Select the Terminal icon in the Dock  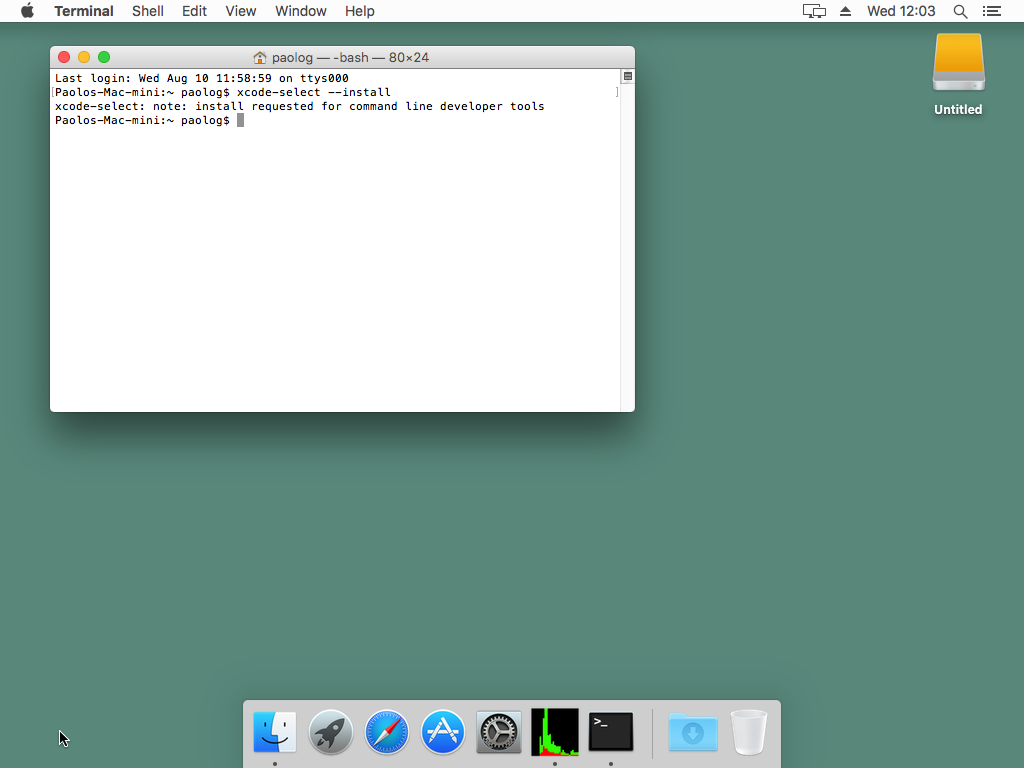(610, 732)
